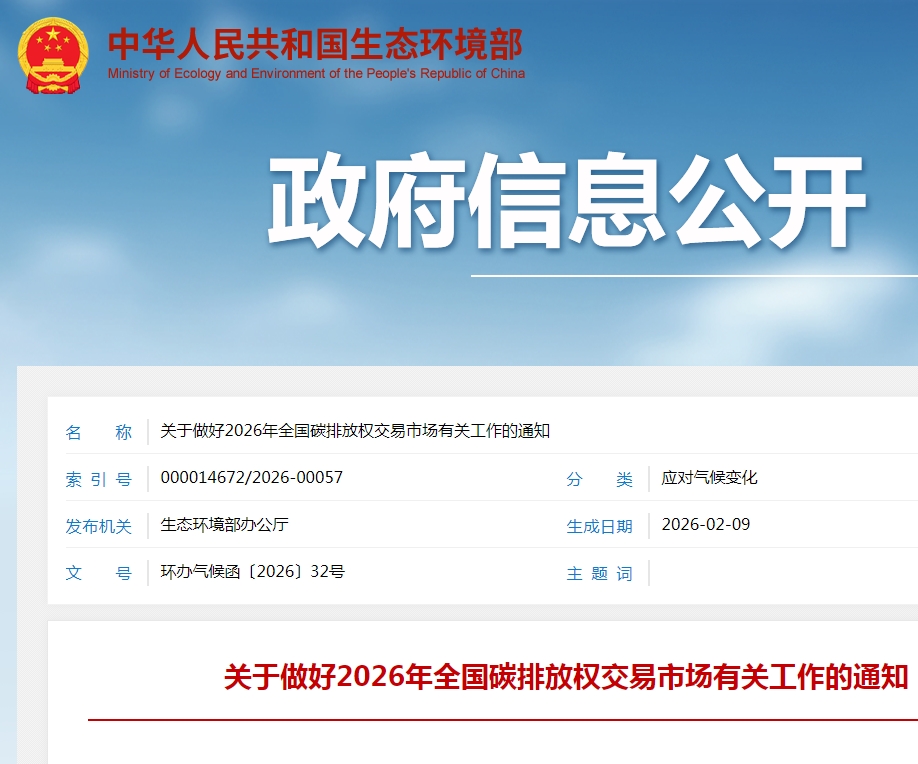Select the date 2026-02-09
Image resolution: width=918 pixels, height=764 pixels.
[x=705, y=525]
